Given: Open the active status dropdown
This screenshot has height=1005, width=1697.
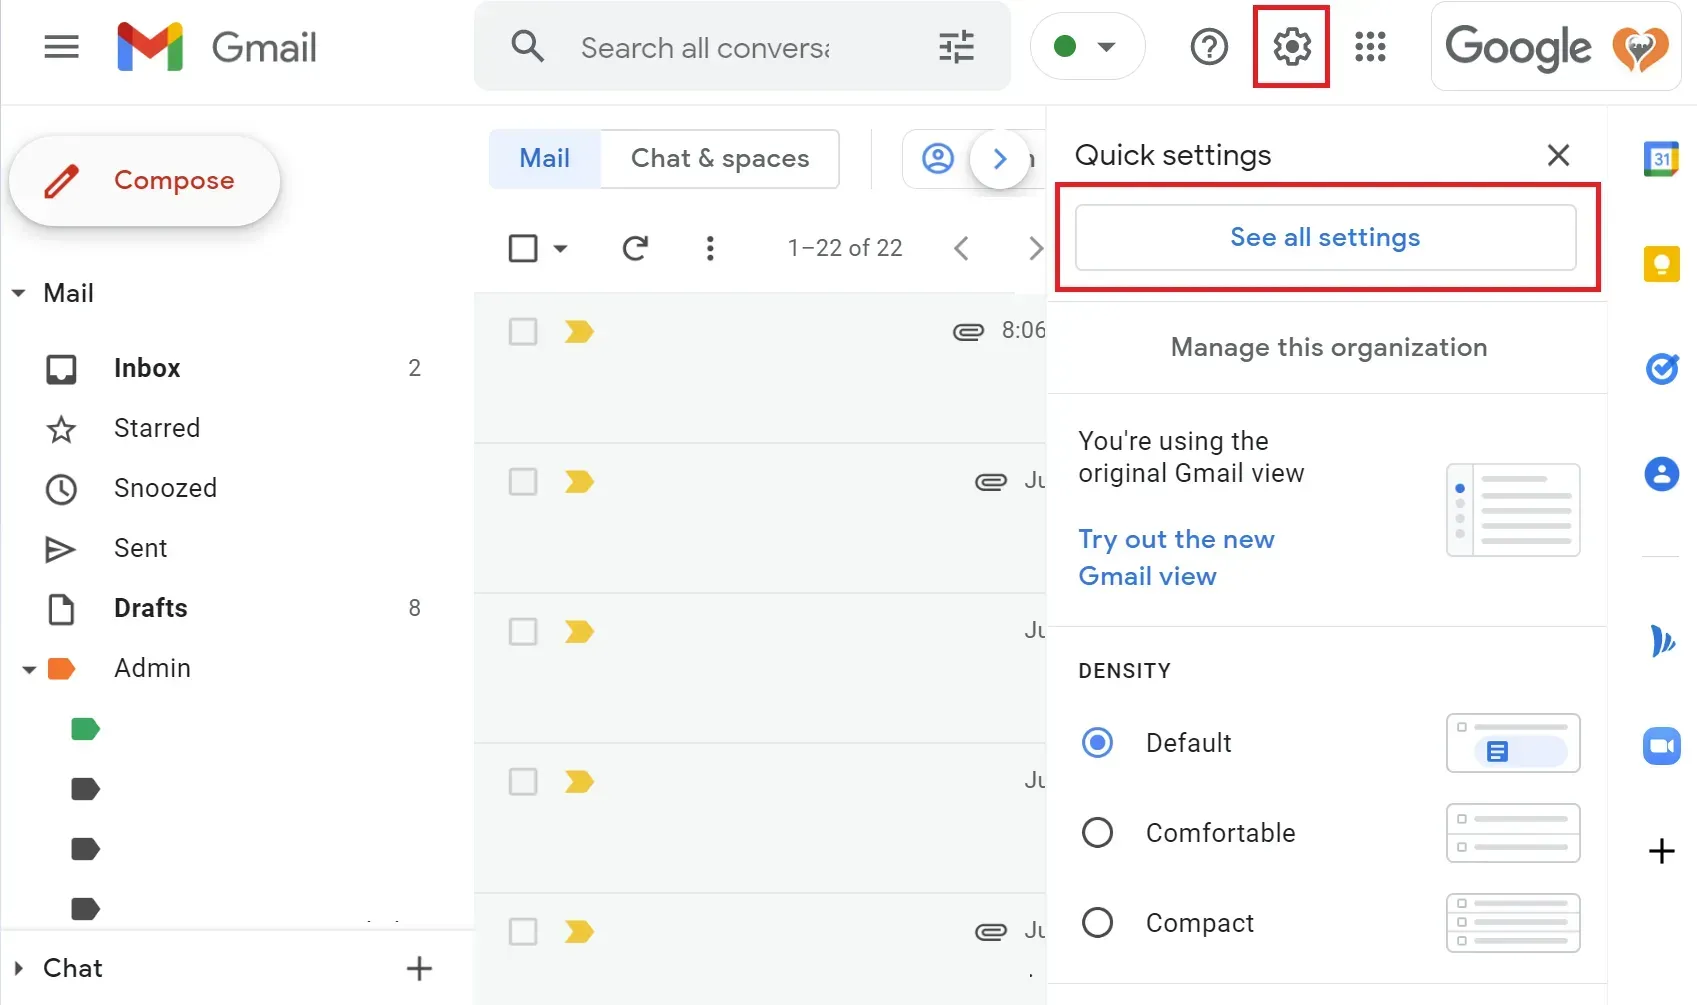Looking at the screenshot, I should pos(1087,46).
